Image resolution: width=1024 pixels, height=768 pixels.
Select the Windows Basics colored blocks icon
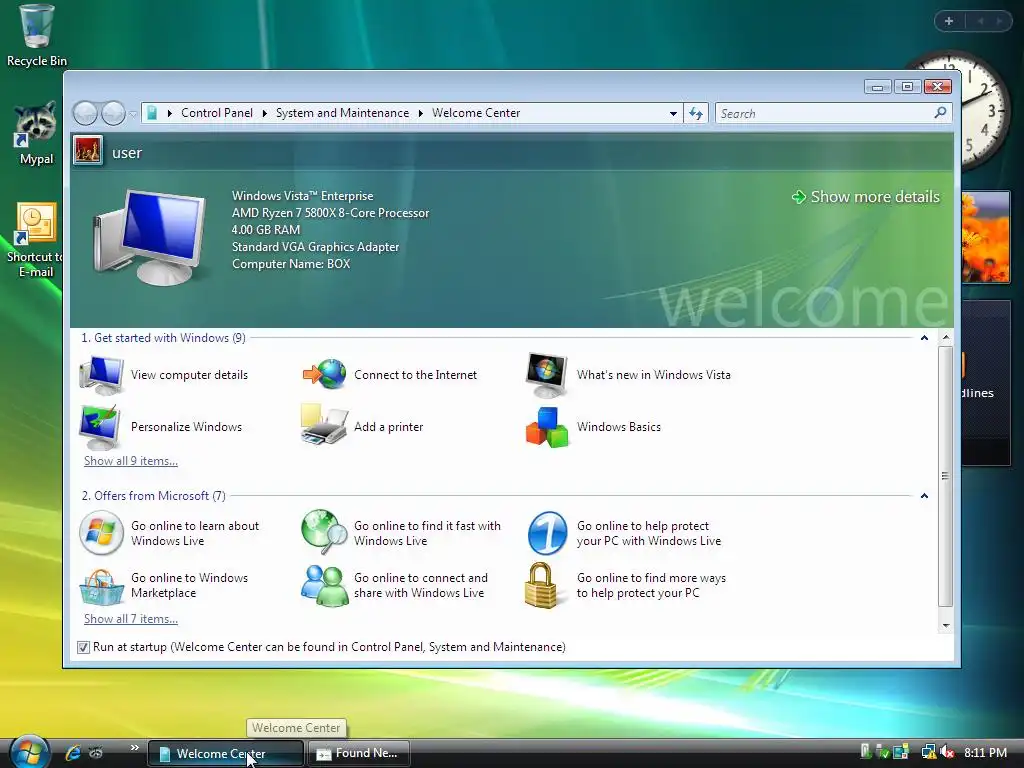[x=547, y=427]
